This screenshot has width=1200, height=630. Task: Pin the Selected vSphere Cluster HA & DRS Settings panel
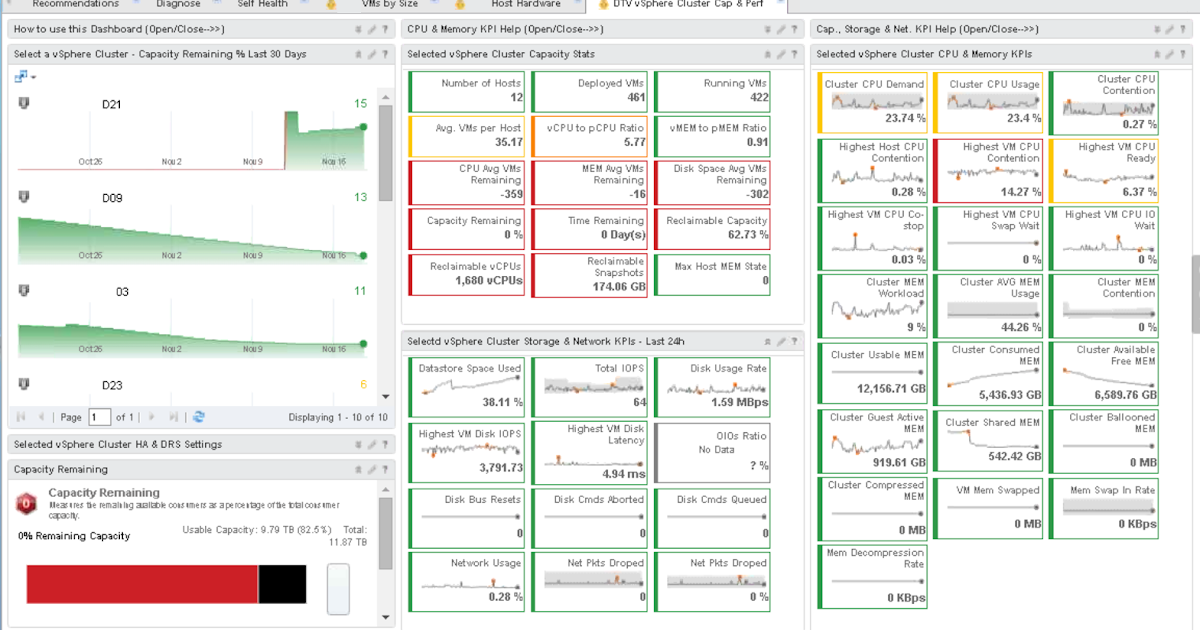358,444
